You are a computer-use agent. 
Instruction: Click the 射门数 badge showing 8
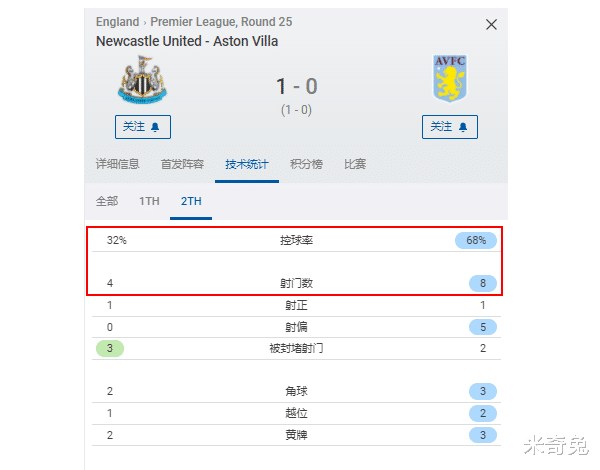click(483, 283)
